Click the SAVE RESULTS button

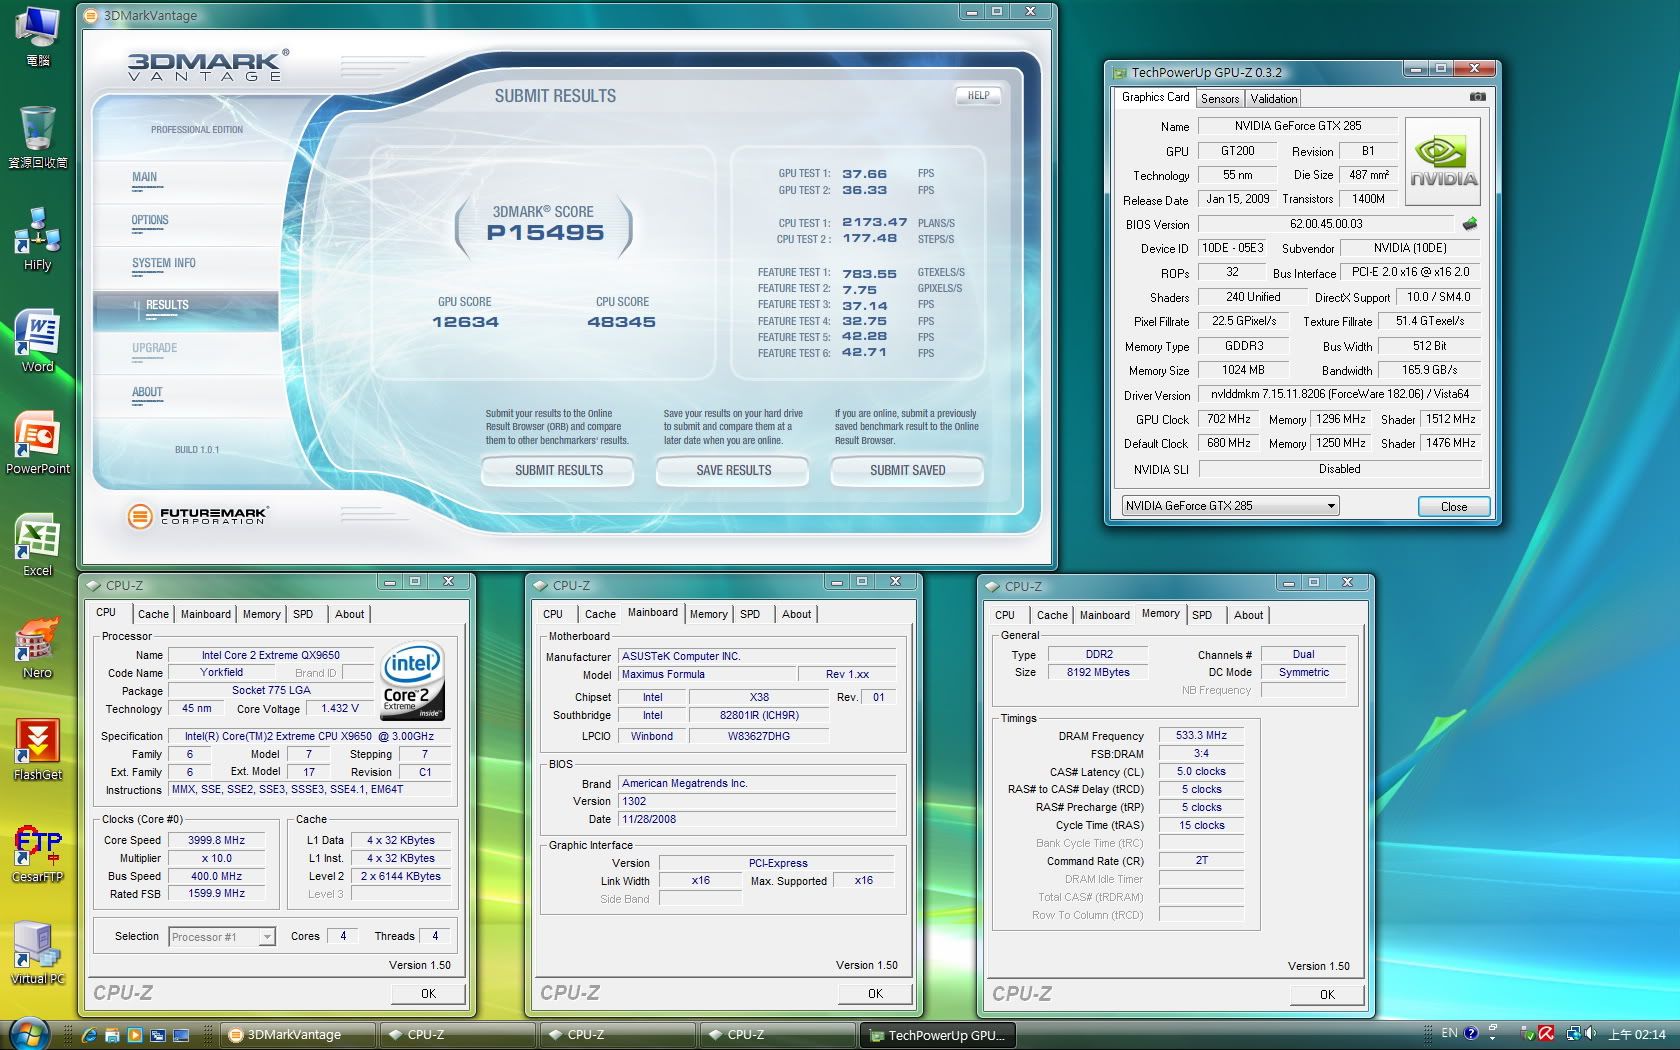pyautogui.click(x=733, y=470)
